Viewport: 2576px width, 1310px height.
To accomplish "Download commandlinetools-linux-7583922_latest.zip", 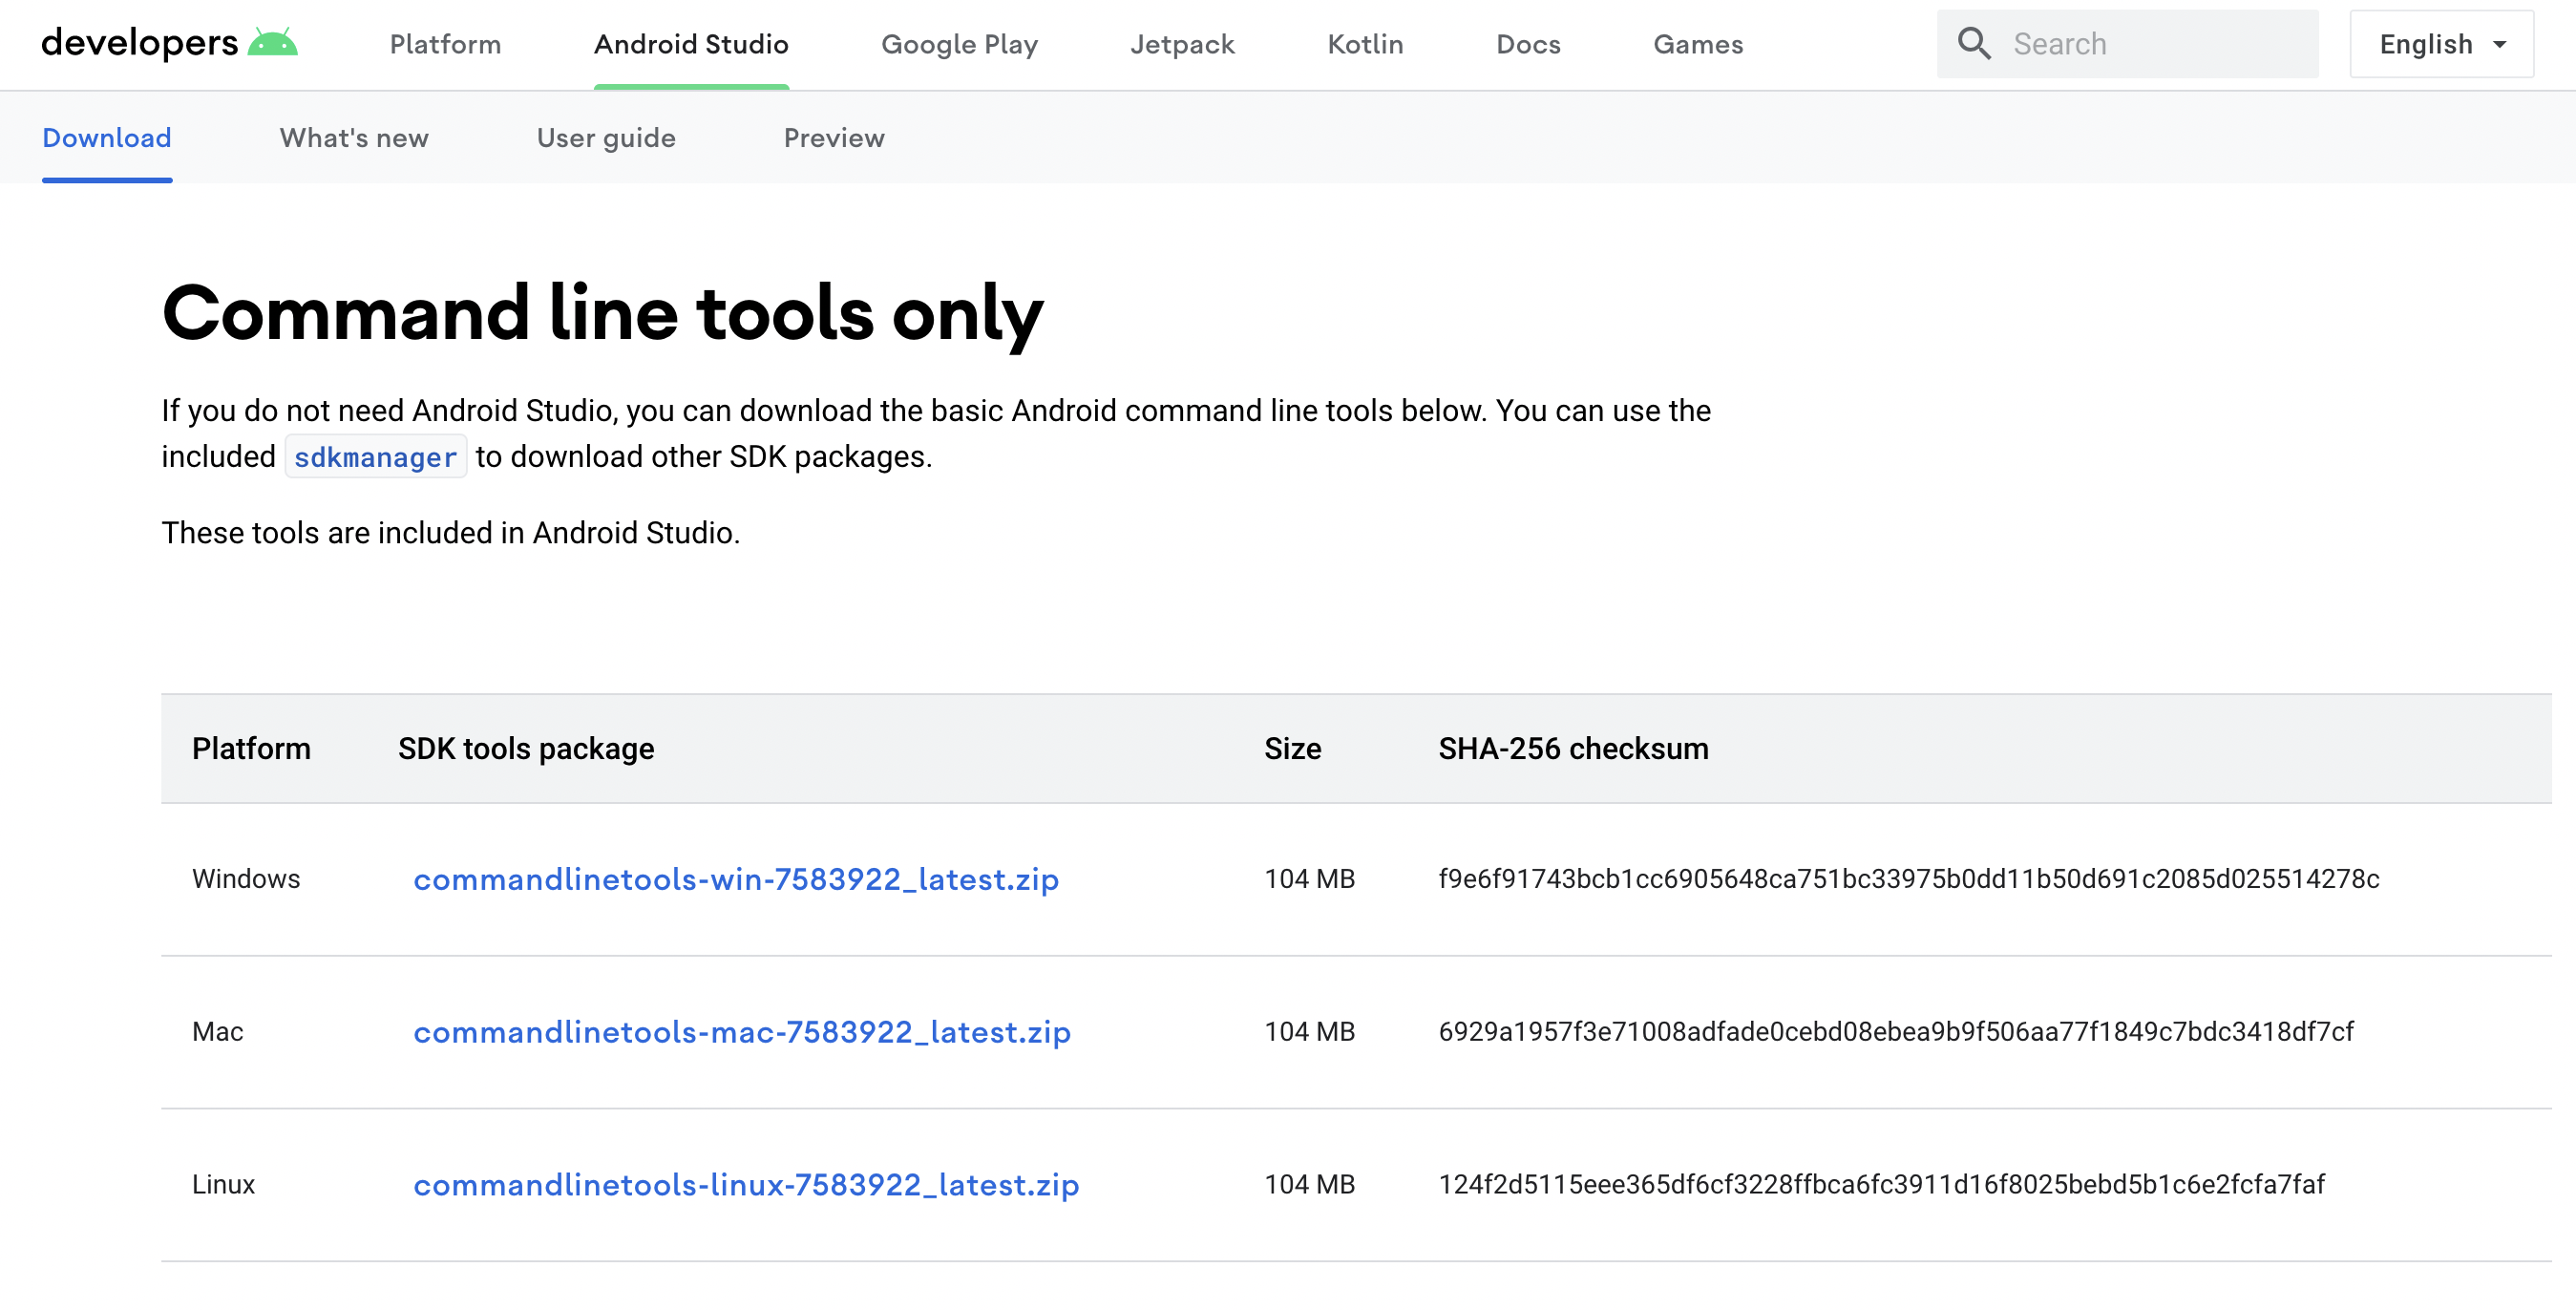I will [746, 1185].
